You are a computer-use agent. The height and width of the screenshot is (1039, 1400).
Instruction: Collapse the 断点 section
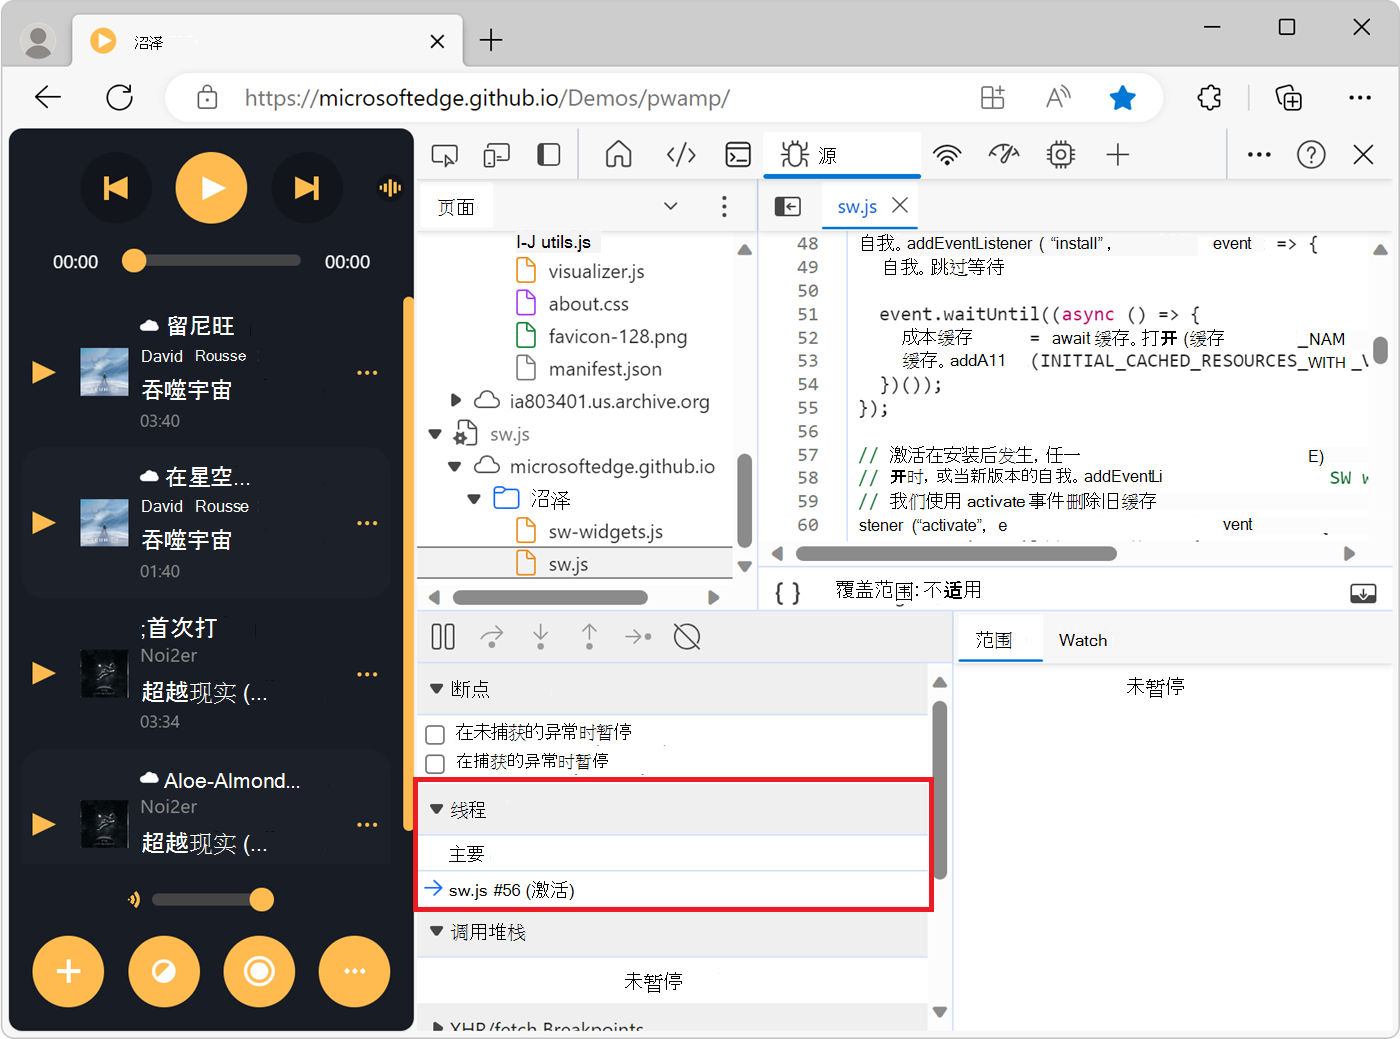pyautogui.click(x=436, y=688)
